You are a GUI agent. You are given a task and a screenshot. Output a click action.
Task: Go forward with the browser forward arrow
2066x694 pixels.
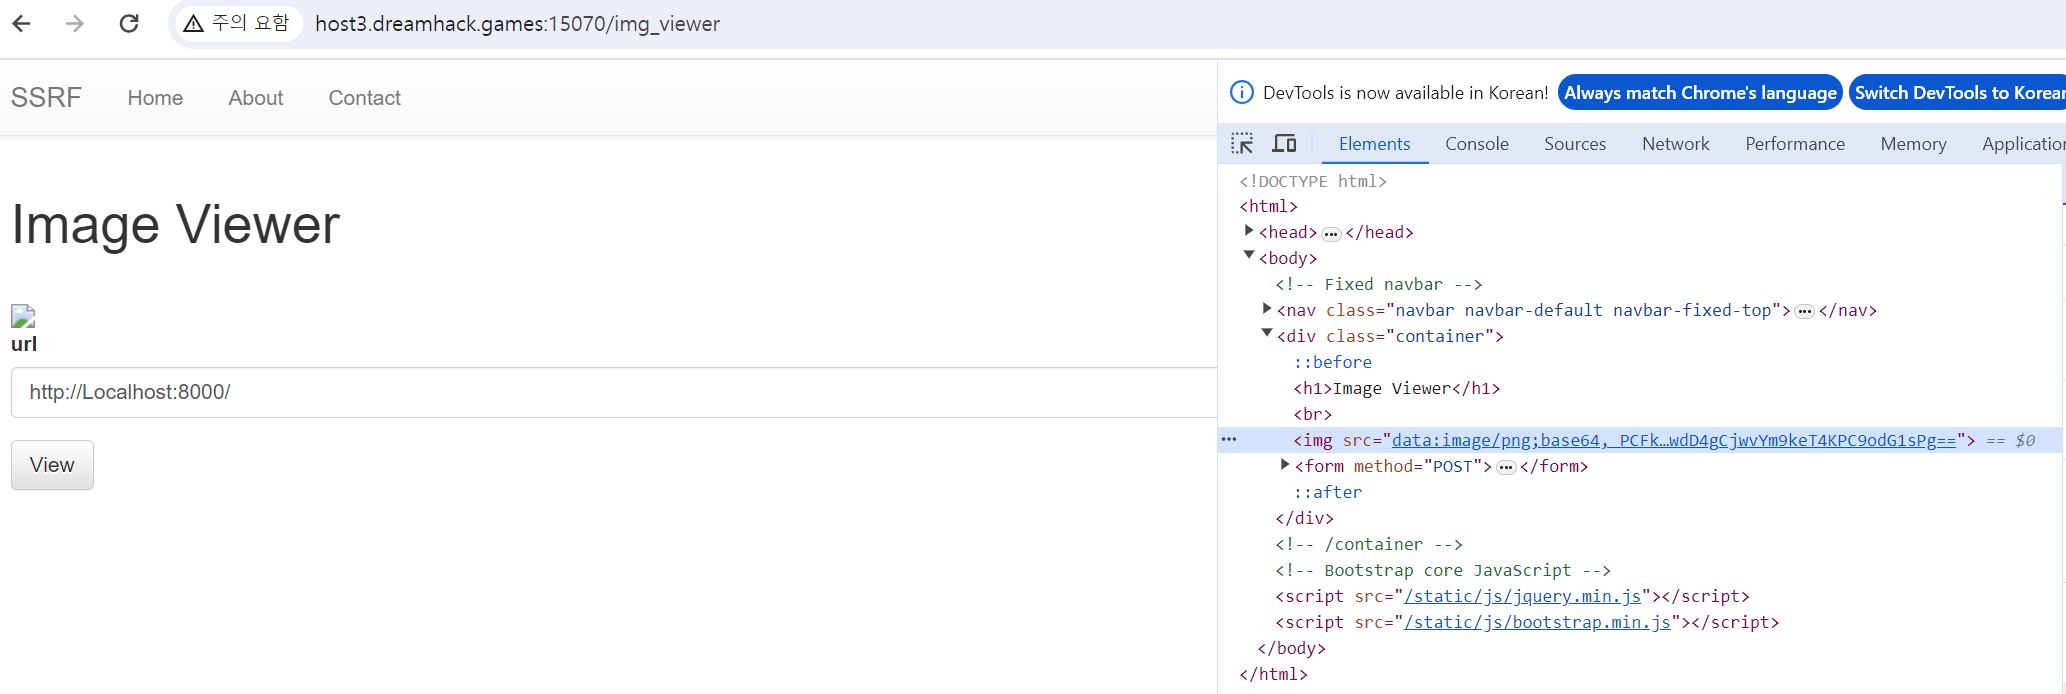(75, 24)
